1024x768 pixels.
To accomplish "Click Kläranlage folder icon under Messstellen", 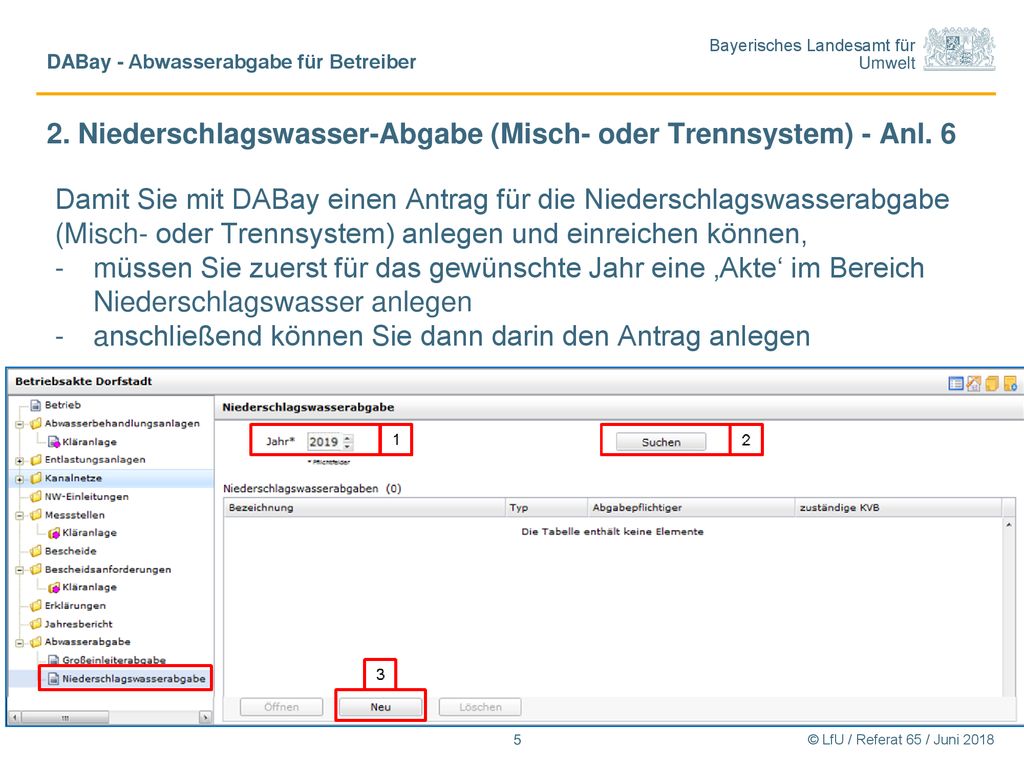I will 54,533.
